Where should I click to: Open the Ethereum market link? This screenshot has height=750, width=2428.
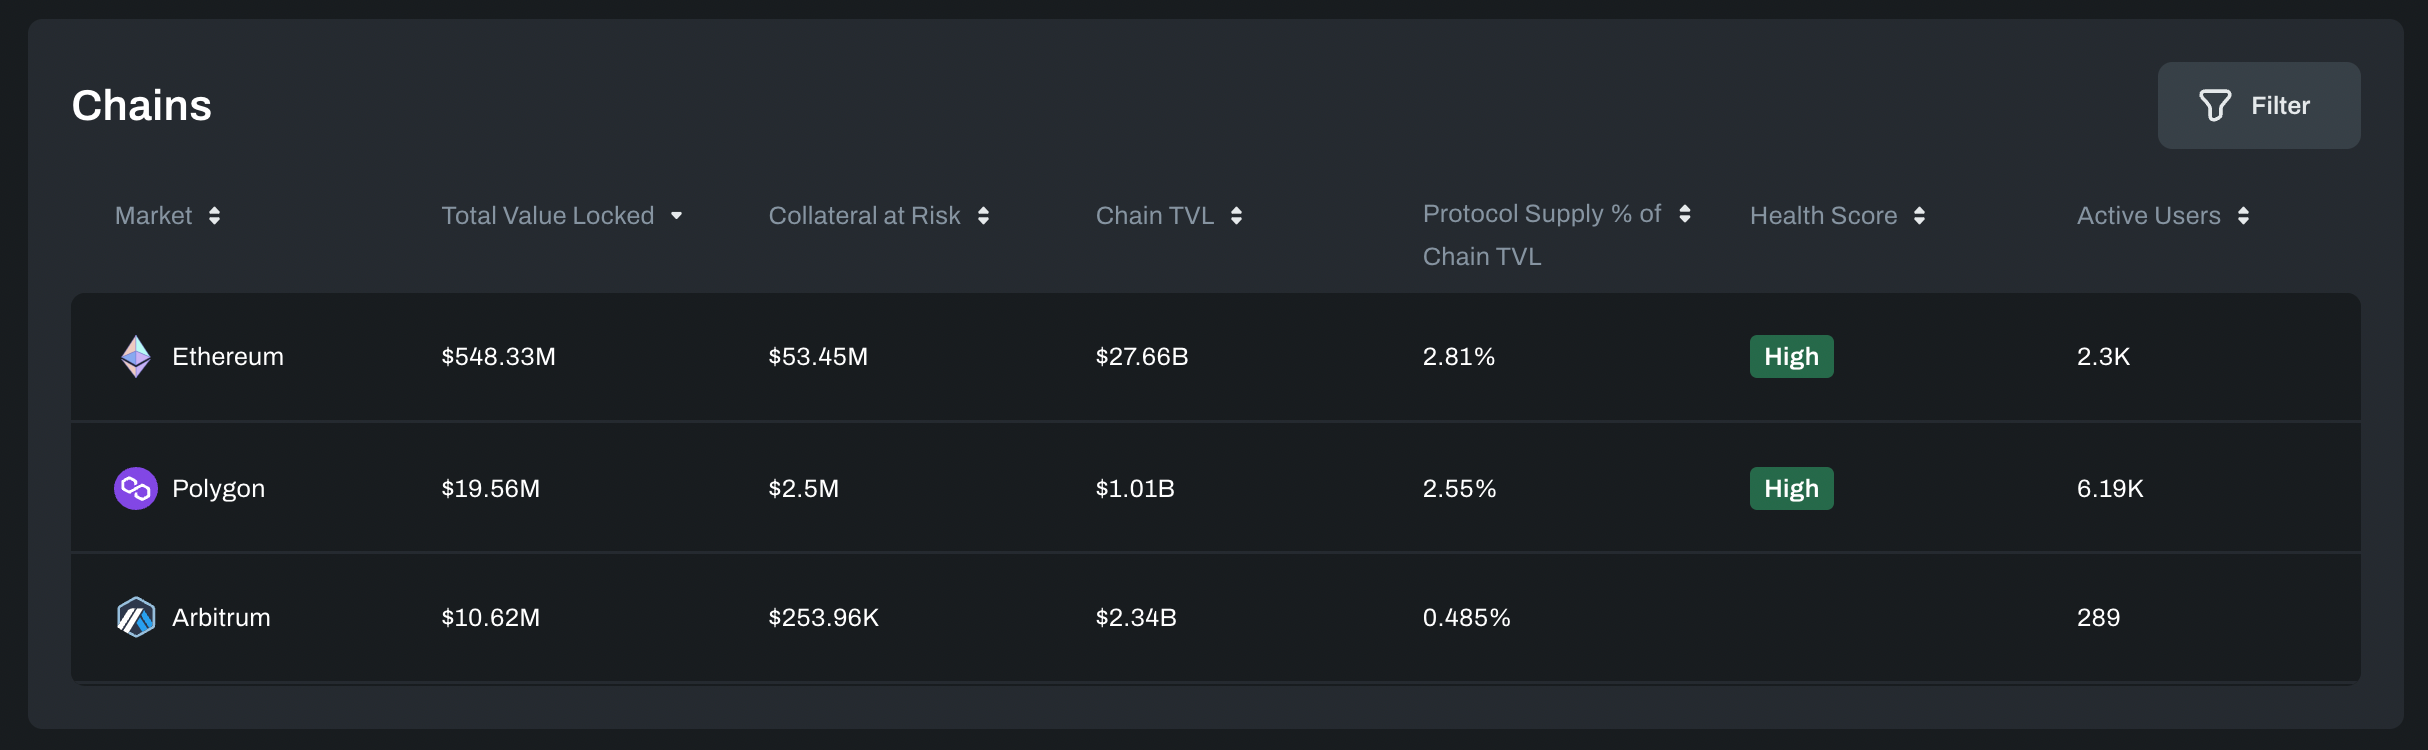[228, 357]
